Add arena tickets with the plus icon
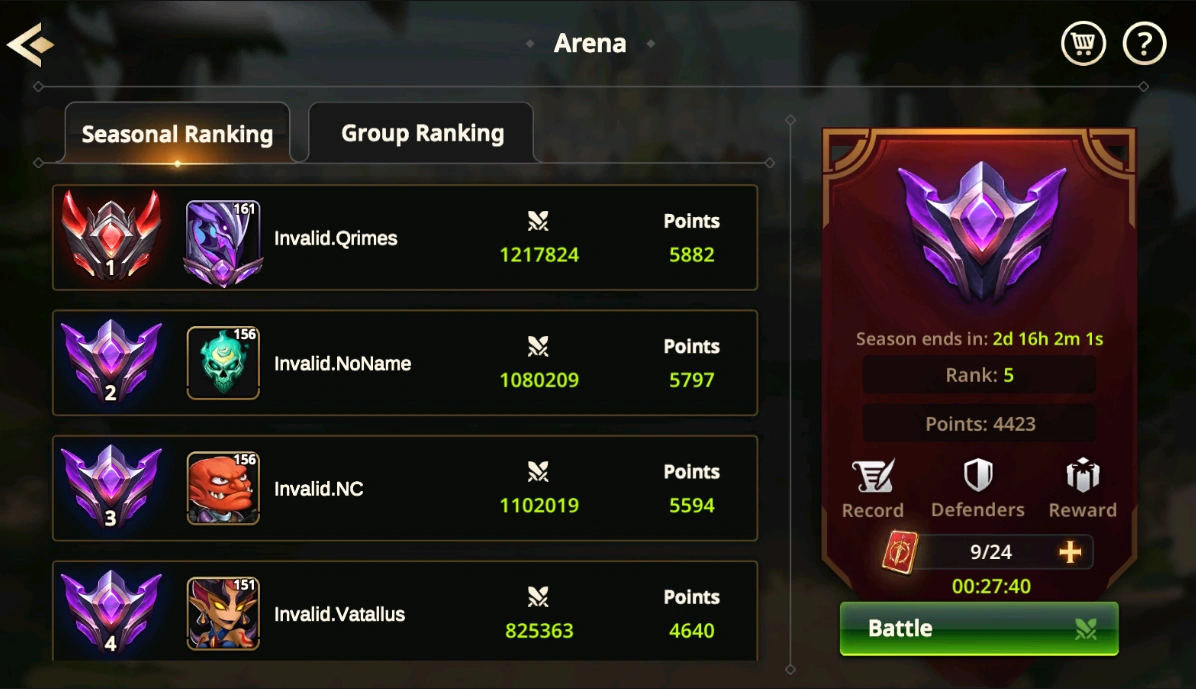This screenshot has width=1196, height=689. coord(1070,552)
